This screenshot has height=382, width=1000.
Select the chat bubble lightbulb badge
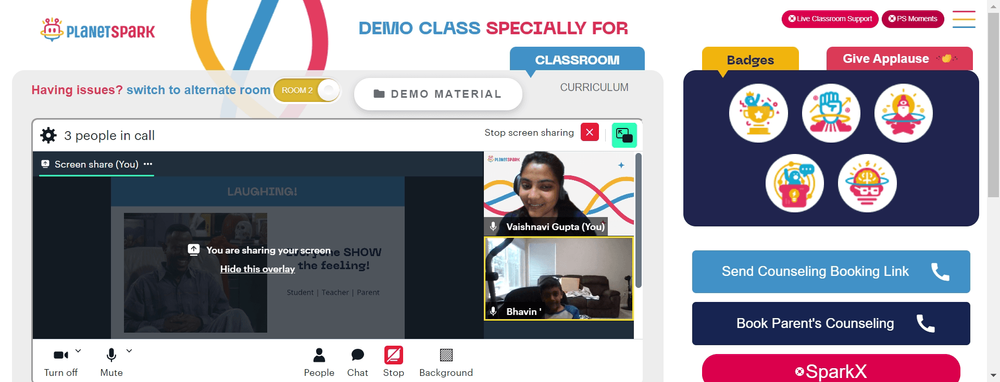[795, 183]
